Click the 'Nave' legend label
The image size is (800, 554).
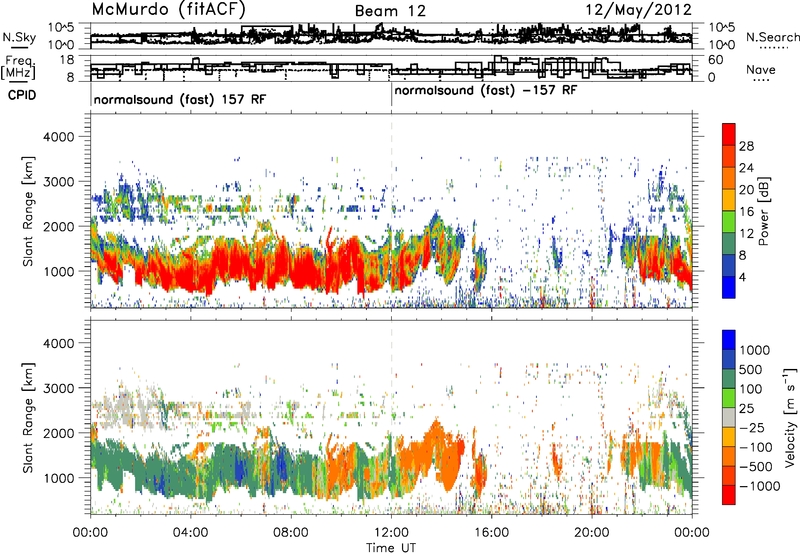760,69
